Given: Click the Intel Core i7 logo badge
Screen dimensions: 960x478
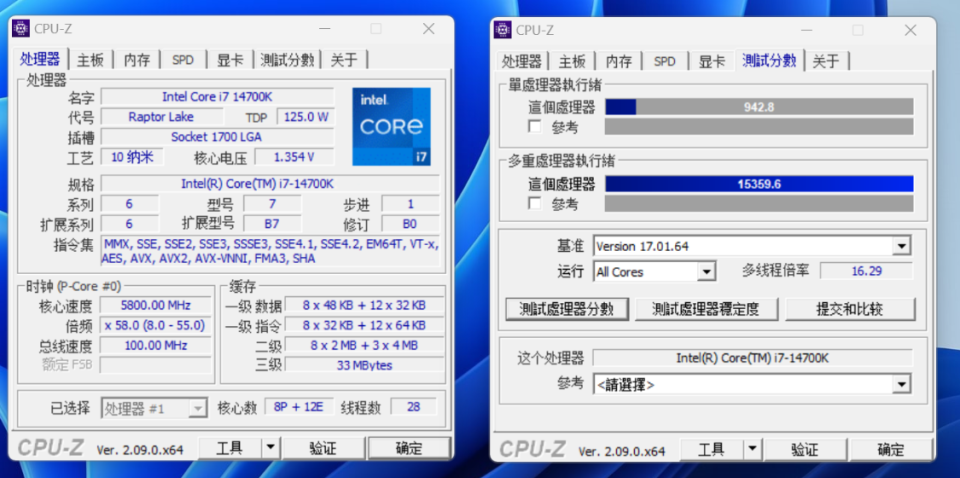Looking at the screenshot, I should click(391, 126).
